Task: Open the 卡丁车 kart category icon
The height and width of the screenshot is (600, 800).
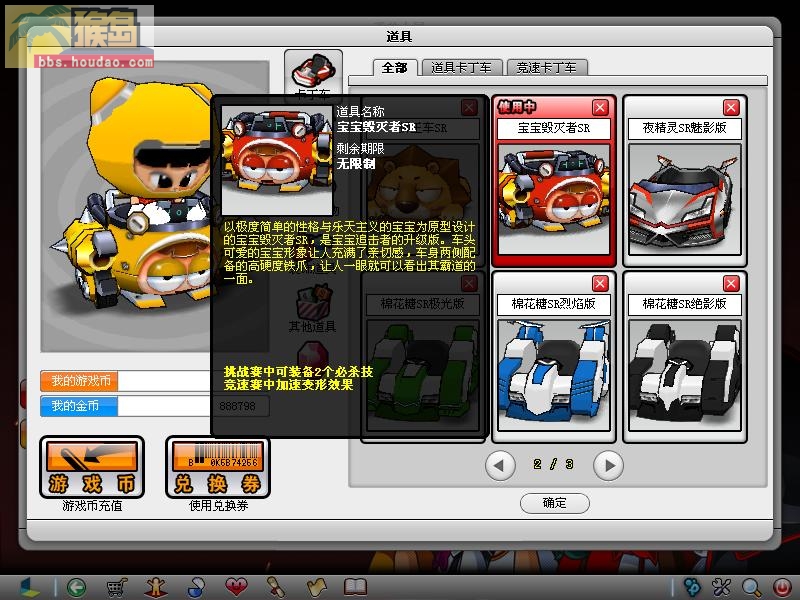Action: [x=313, y=74]
